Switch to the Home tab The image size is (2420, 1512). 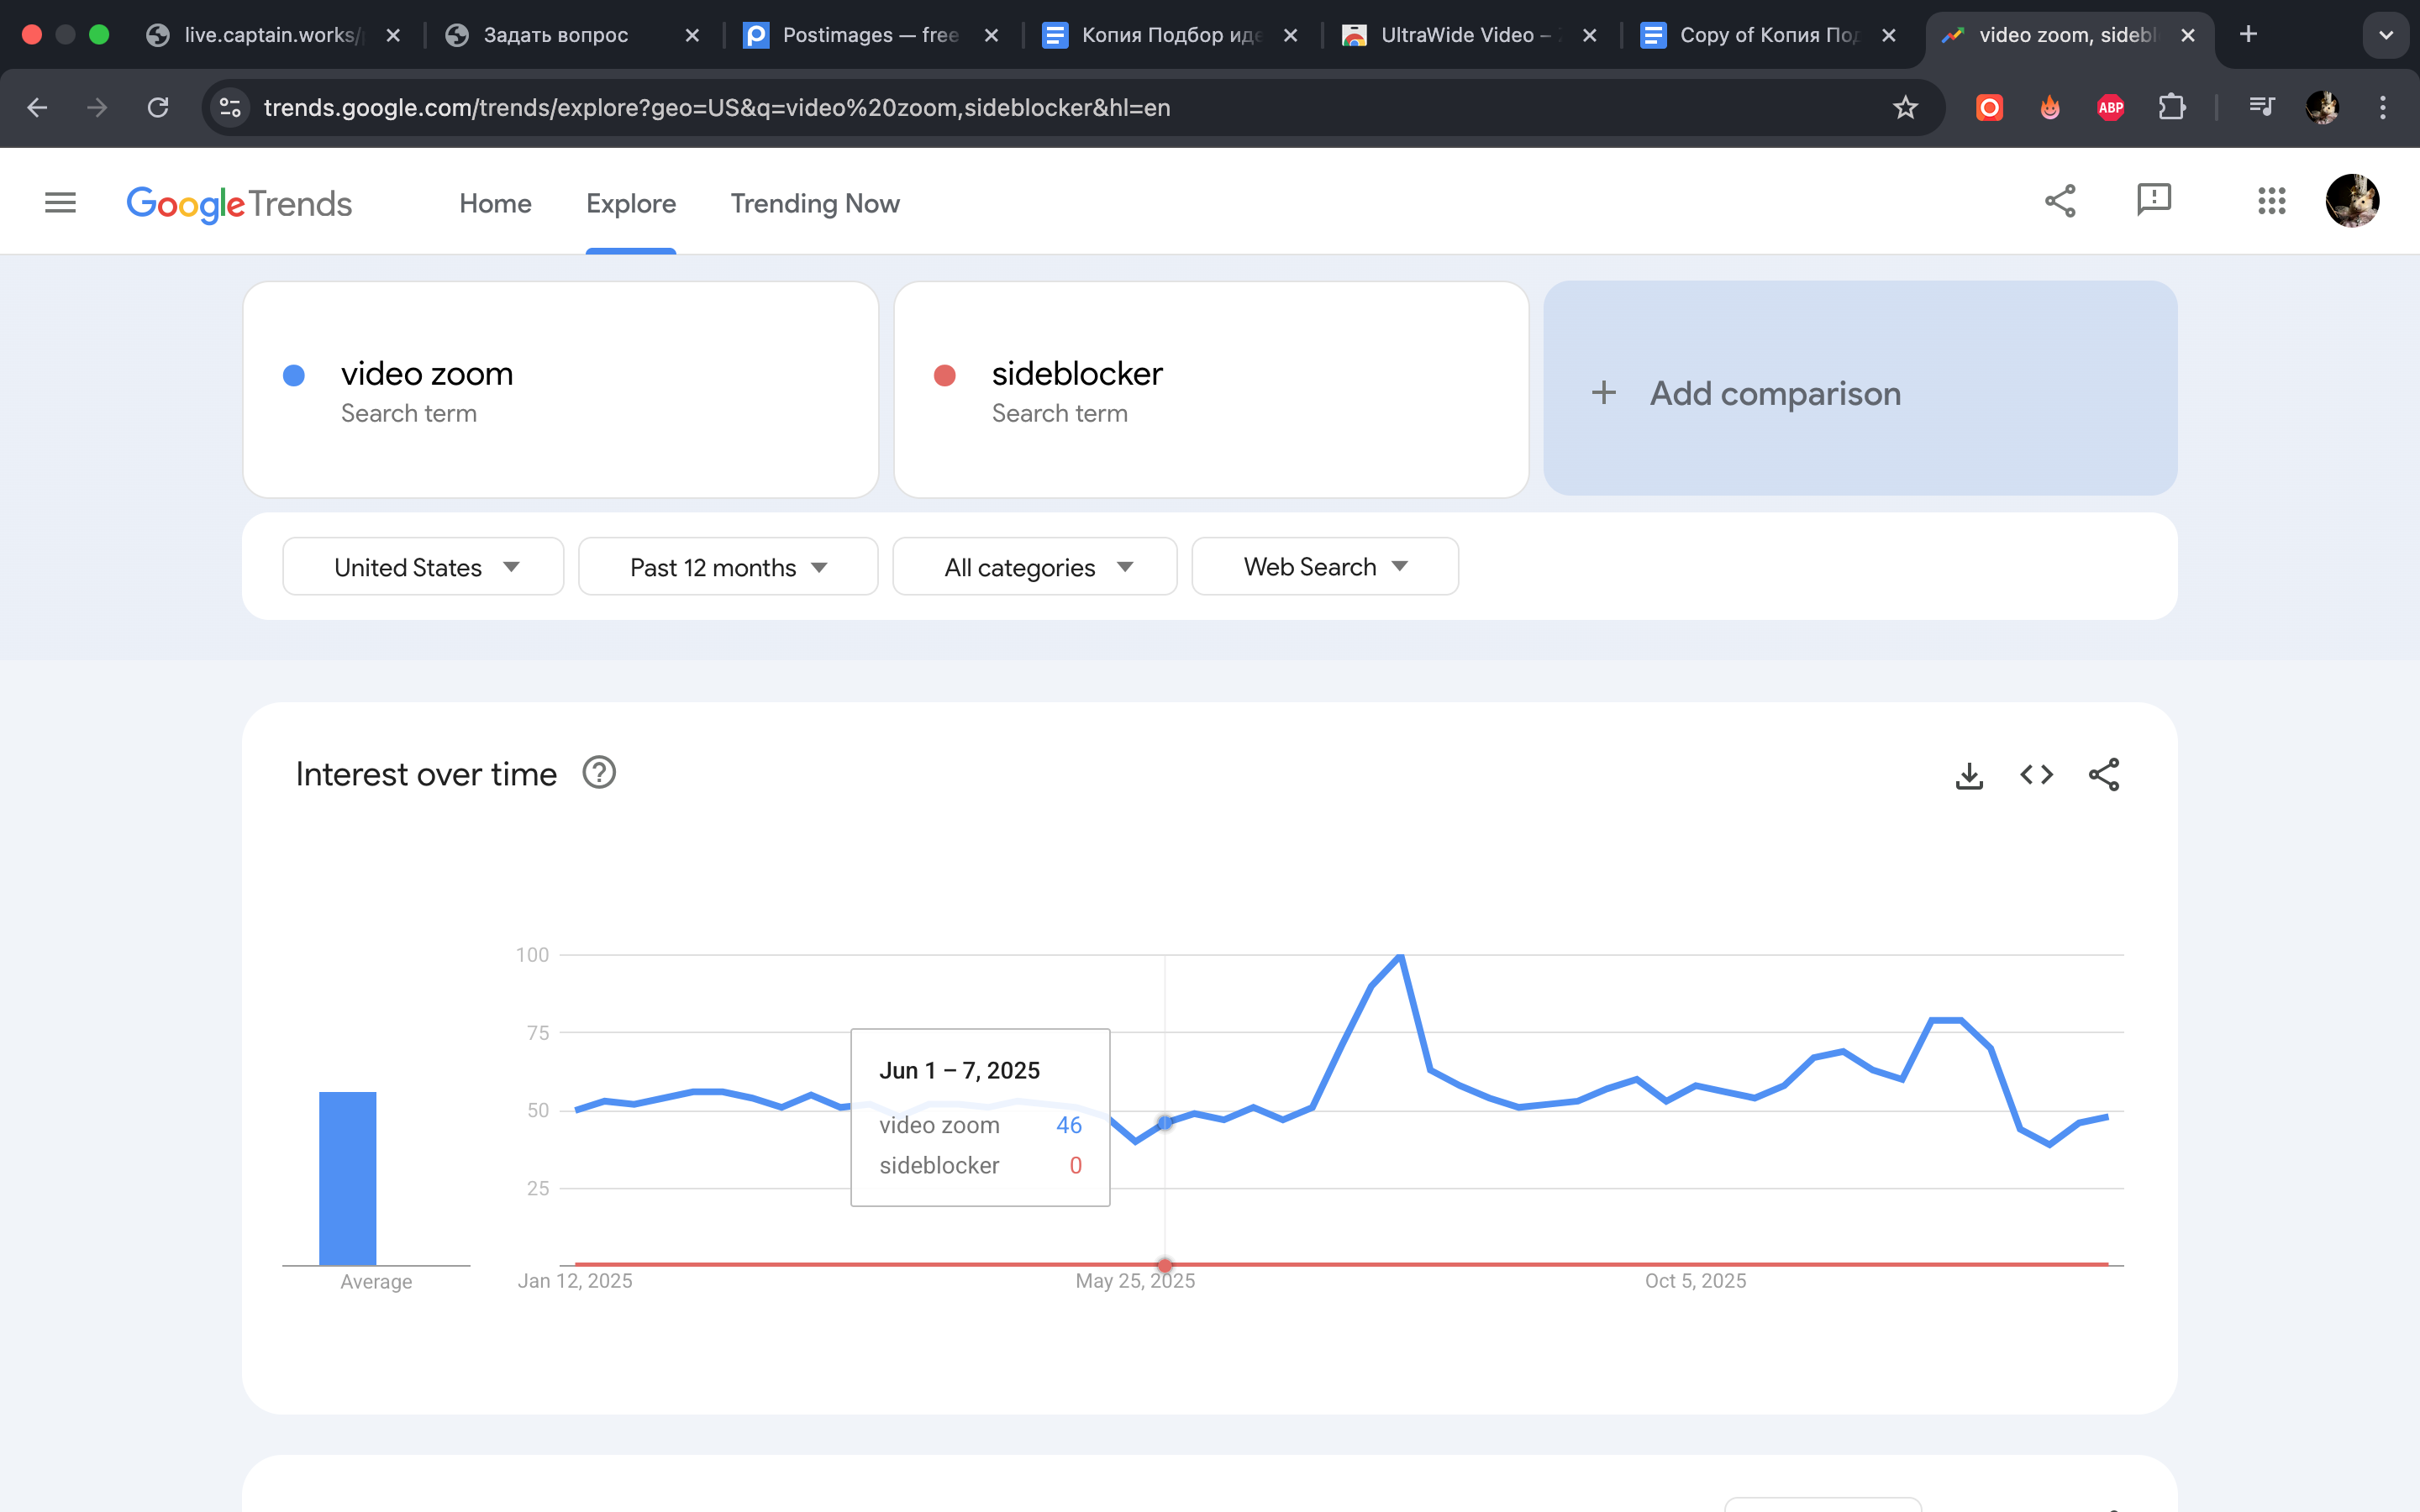(495, 203)
